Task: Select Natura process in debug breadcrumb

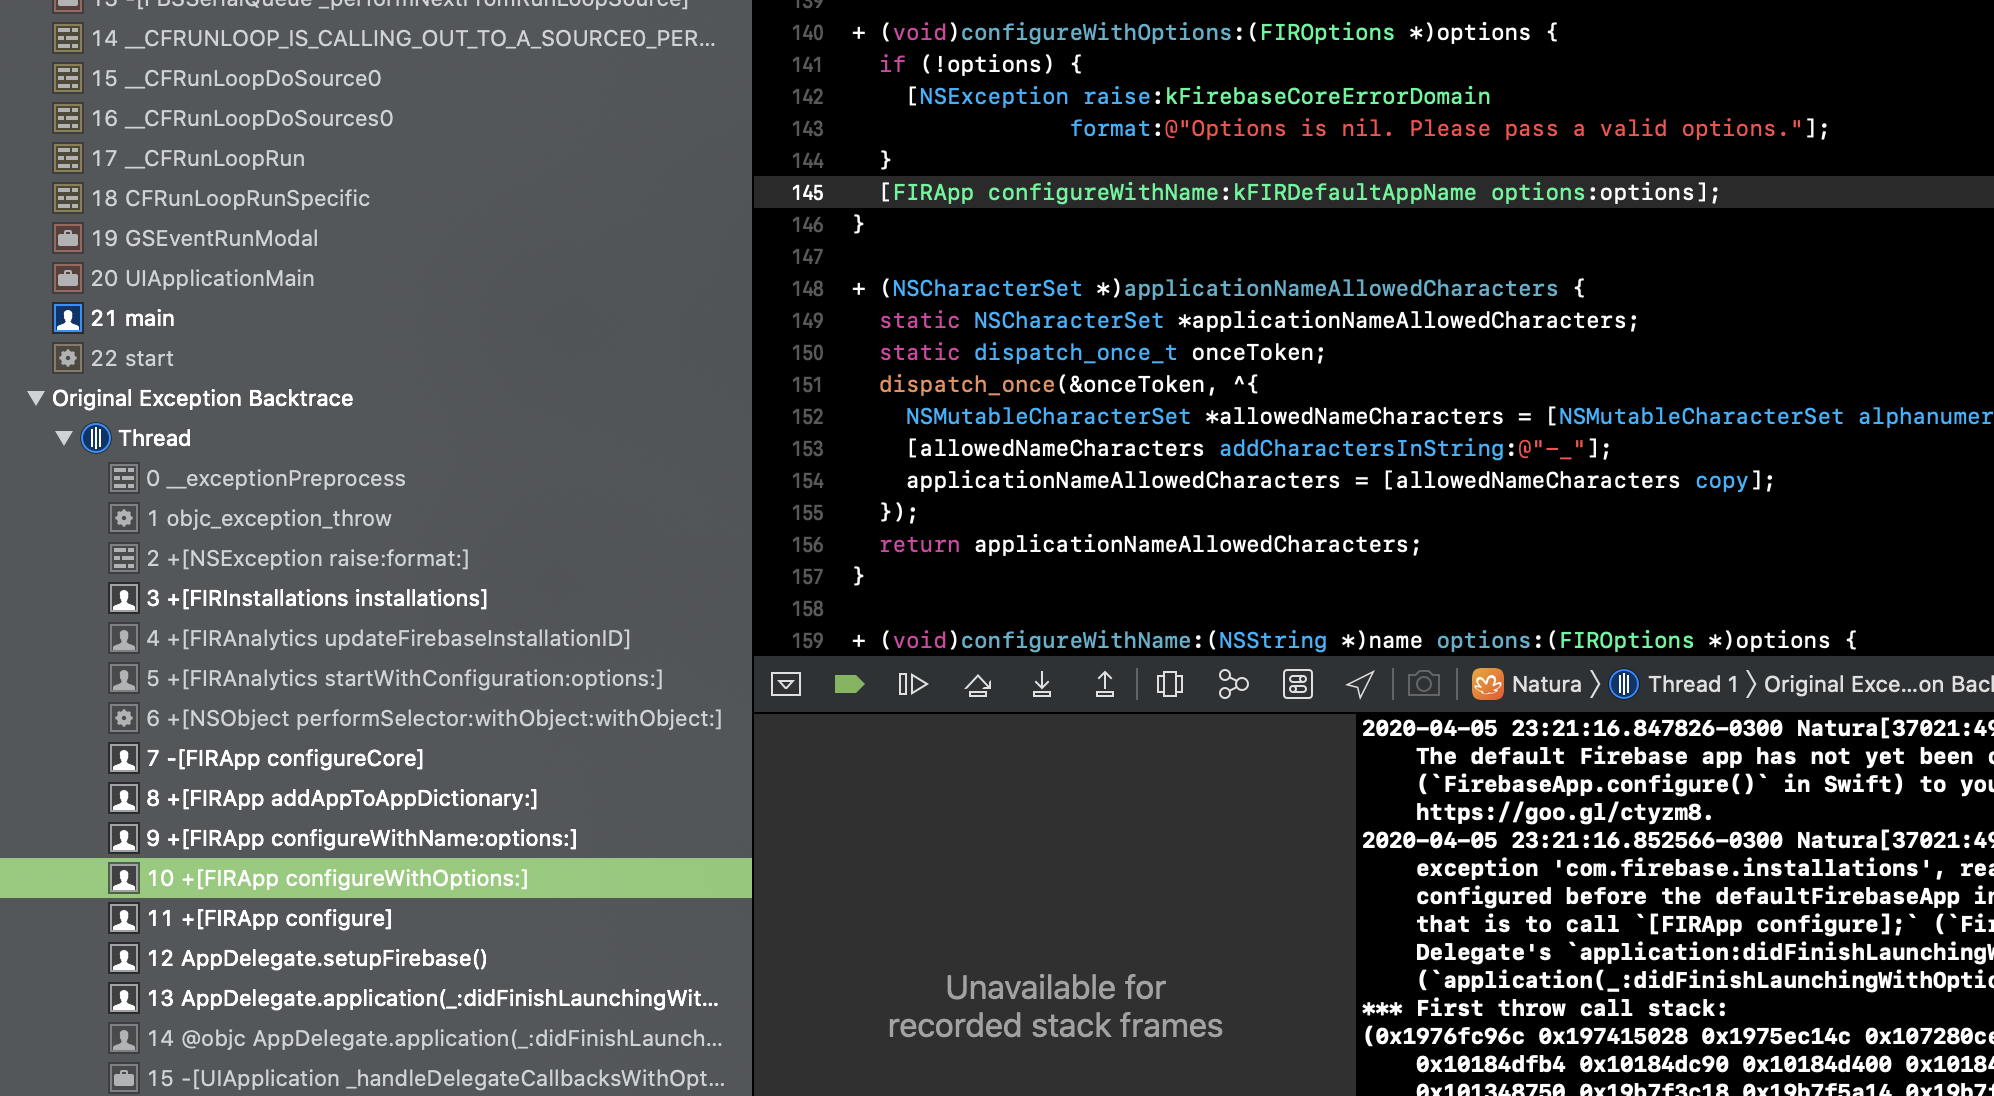Action: click(1527, 684)
